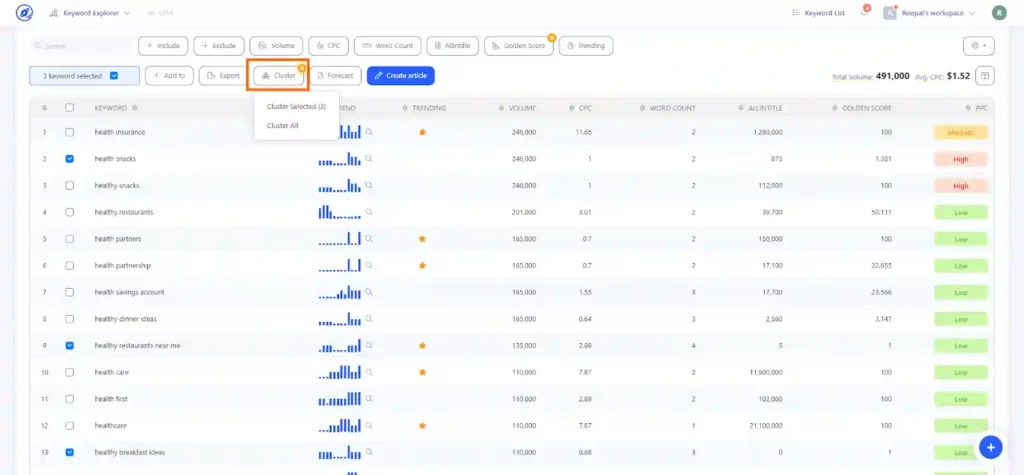Click the trend magnifier for healthy dinner ideas
This screenshot has width=1024, height=475.
pos(369,319)
